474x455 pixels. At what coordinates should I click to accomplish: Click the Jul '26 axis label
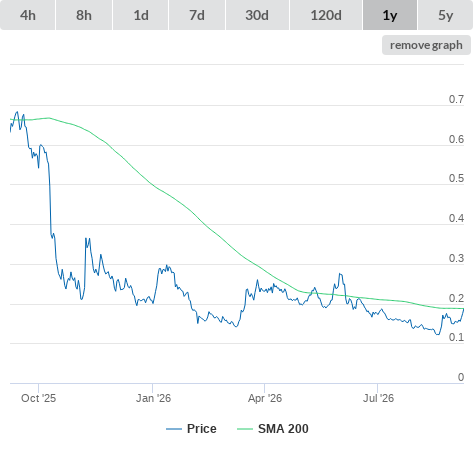[x=378, y=398]
